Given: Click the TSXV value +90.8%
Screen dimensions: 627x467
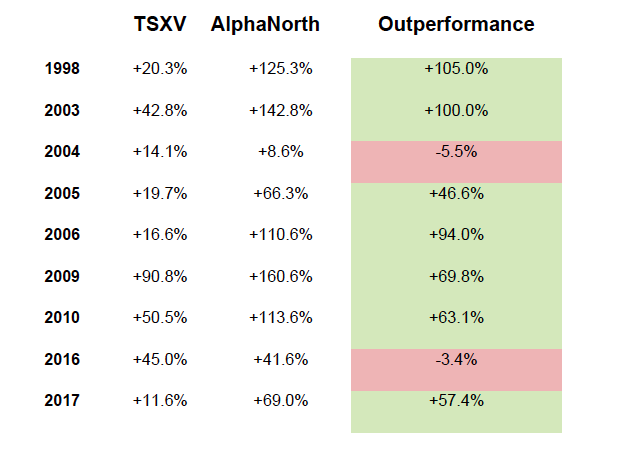Looking at the screenshot, I should (160, 276).
